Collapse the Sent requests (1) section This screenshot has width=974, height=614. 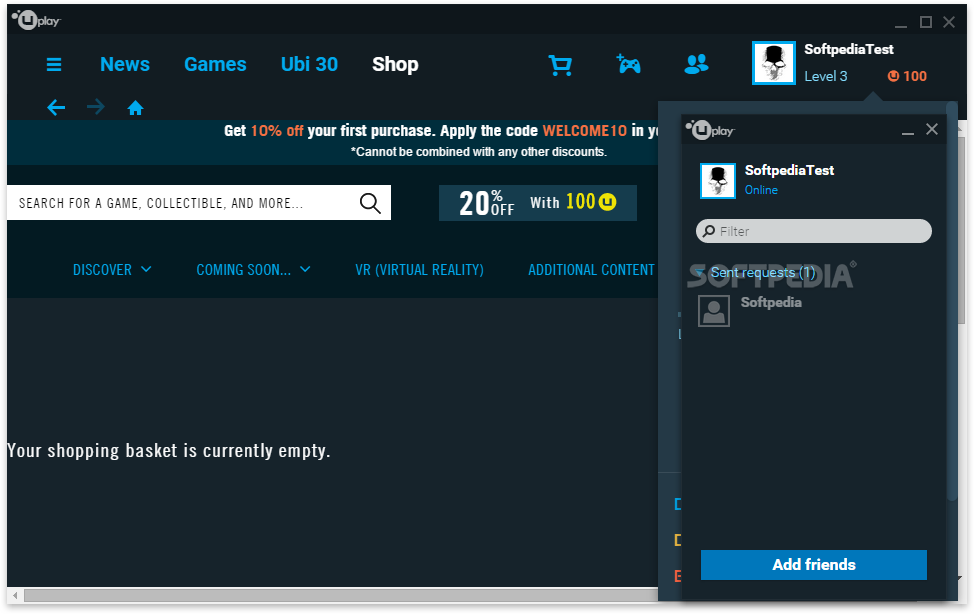(x=756, y=273)
